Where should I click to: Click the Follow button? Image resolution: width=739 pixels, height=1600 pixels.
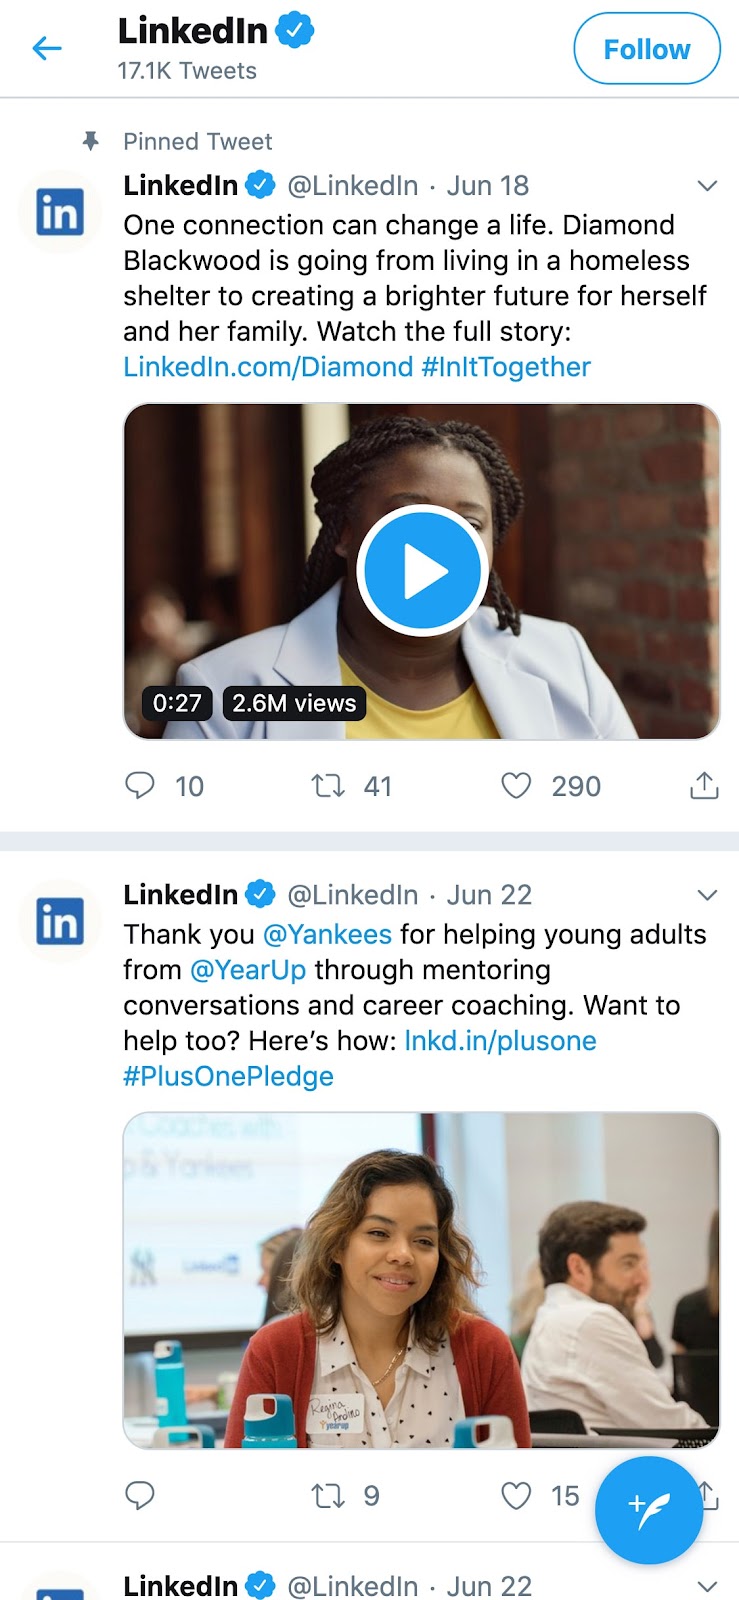(646, 49)
